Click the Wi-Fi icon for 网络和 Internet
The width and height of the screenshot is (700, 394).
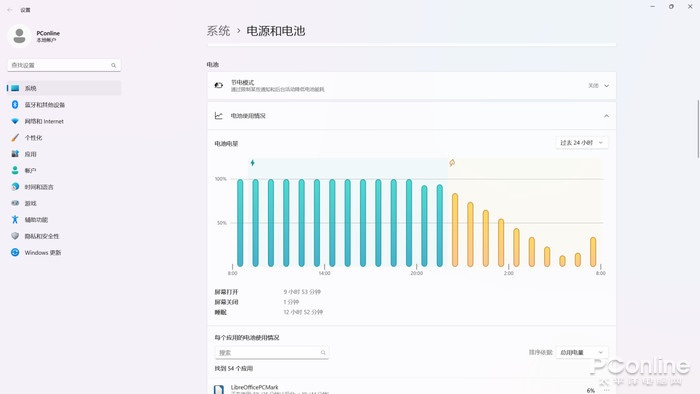click(x=15, y=121)
